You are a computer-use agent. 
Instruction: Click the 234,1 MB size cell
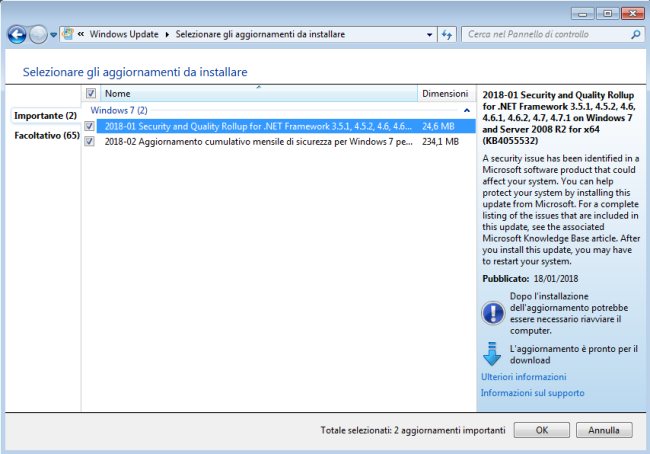click(440, 142)
